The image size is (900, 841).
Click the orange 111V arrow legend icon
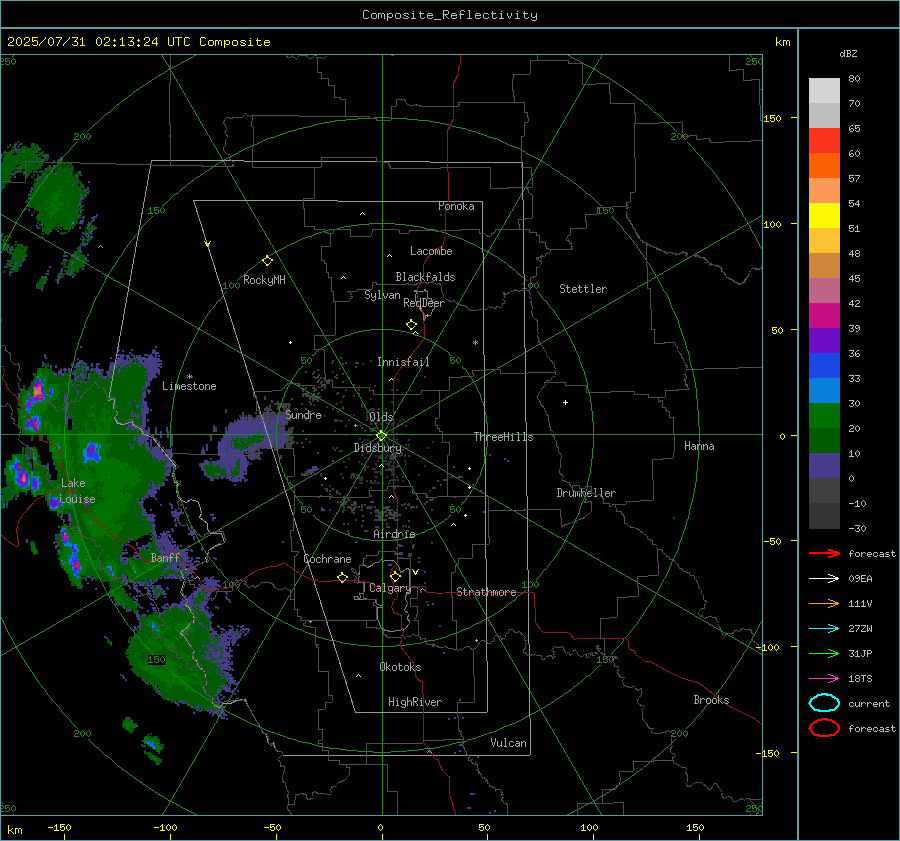tap(824, 603)
